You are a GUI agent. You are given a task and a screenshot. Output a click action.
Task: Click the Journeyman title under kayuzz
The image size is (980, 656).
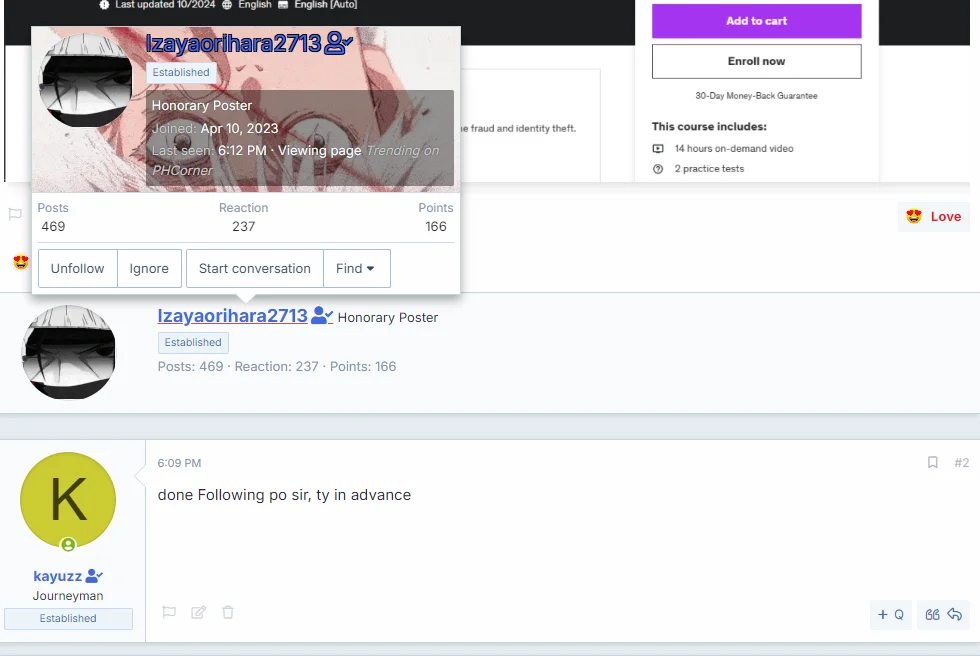click(x=68, y=596)
